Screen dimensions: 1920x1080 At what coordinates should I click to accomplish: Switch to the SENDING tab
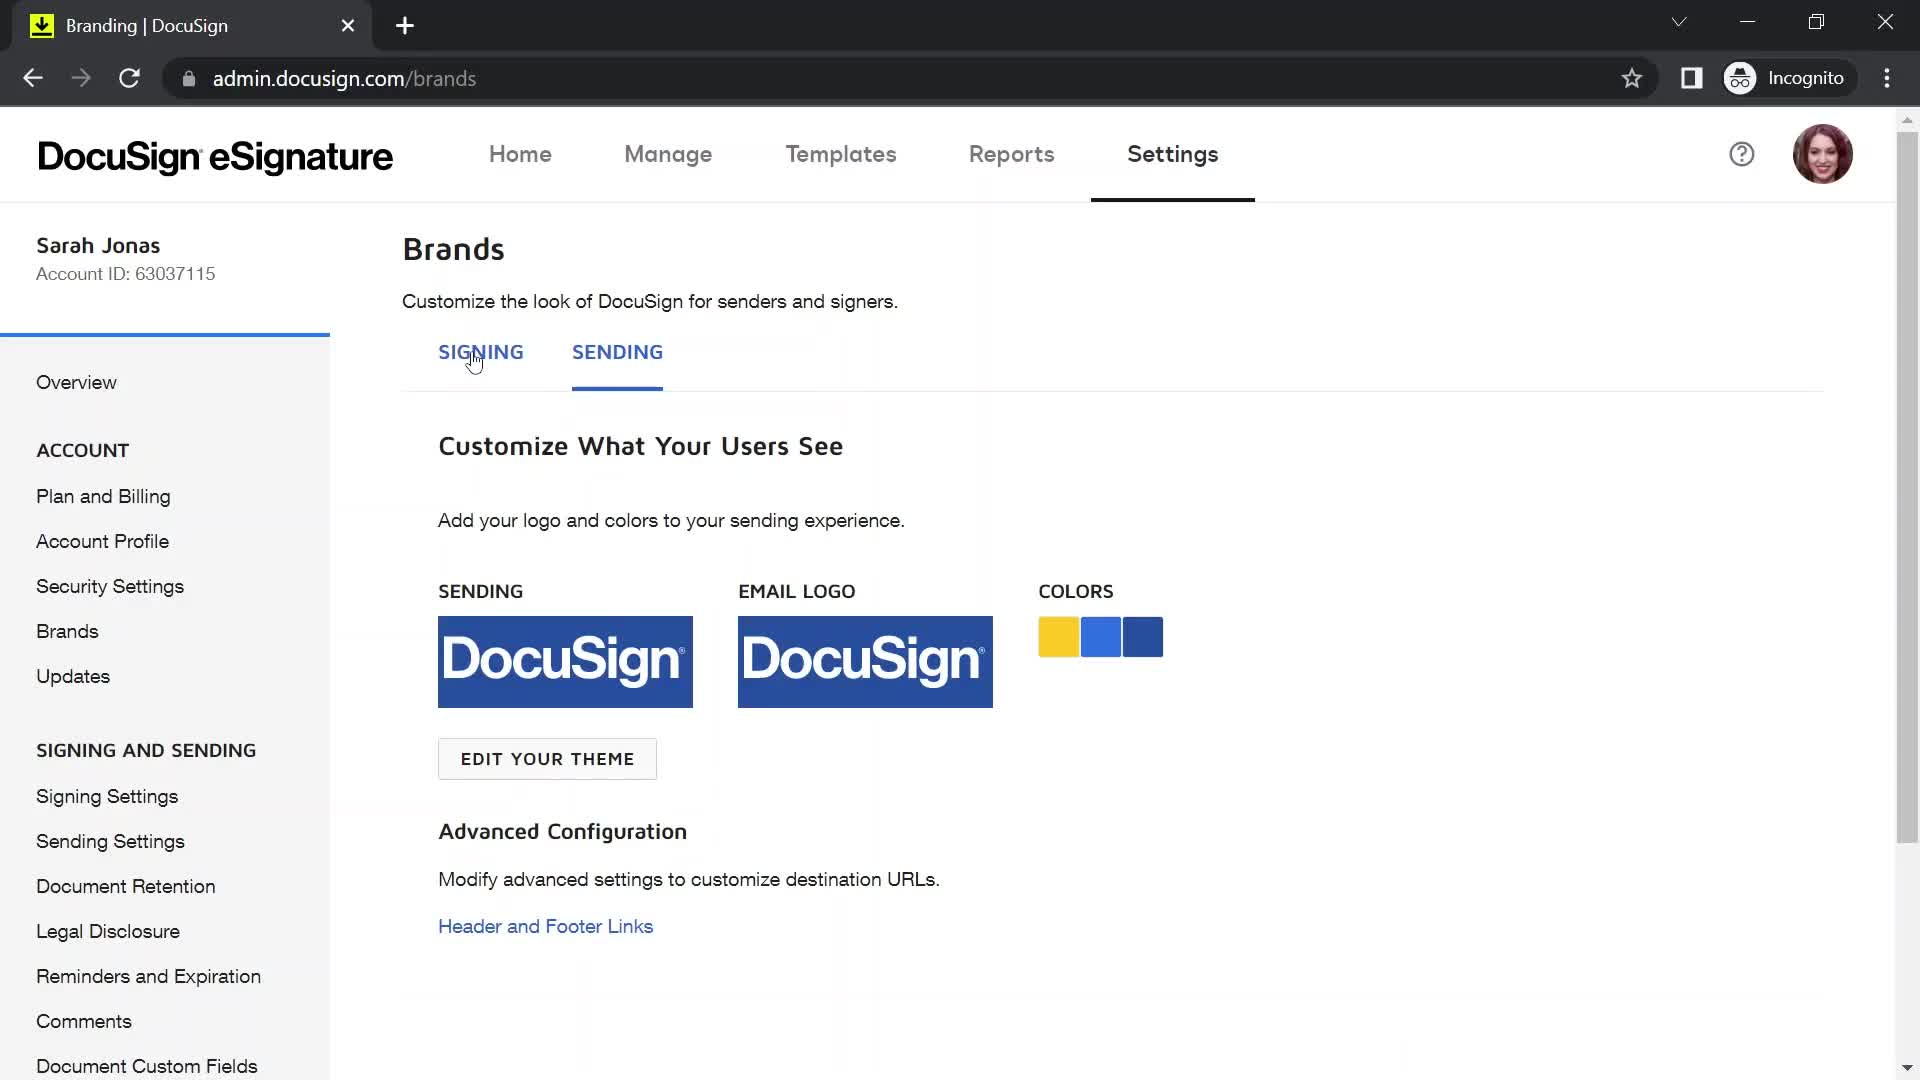click(617, 352)
